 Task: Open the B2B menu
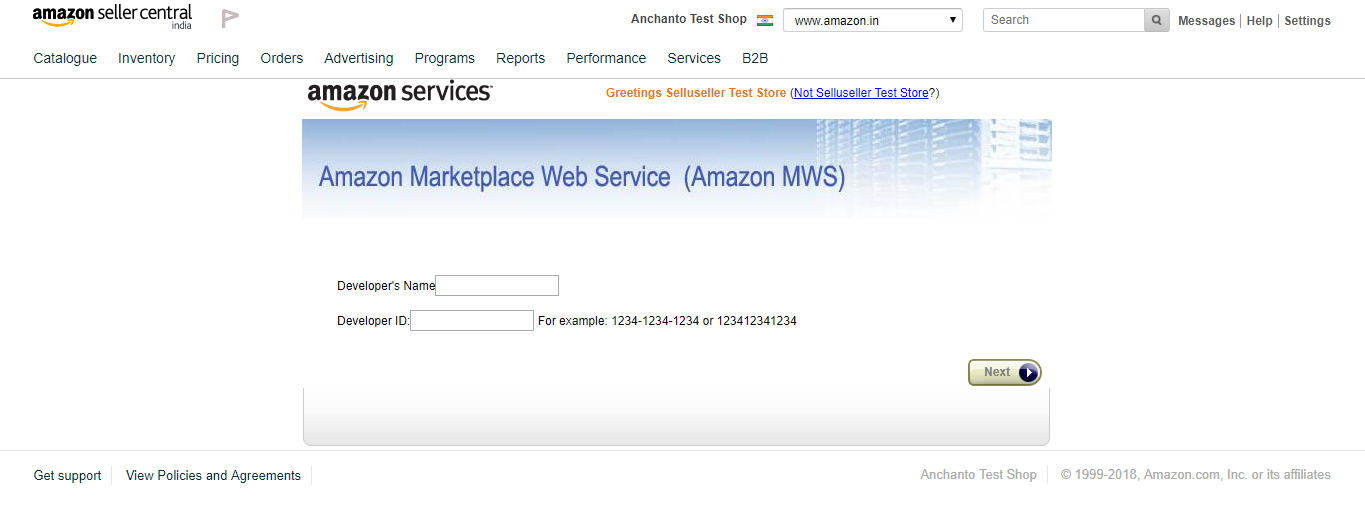[755, 58]
